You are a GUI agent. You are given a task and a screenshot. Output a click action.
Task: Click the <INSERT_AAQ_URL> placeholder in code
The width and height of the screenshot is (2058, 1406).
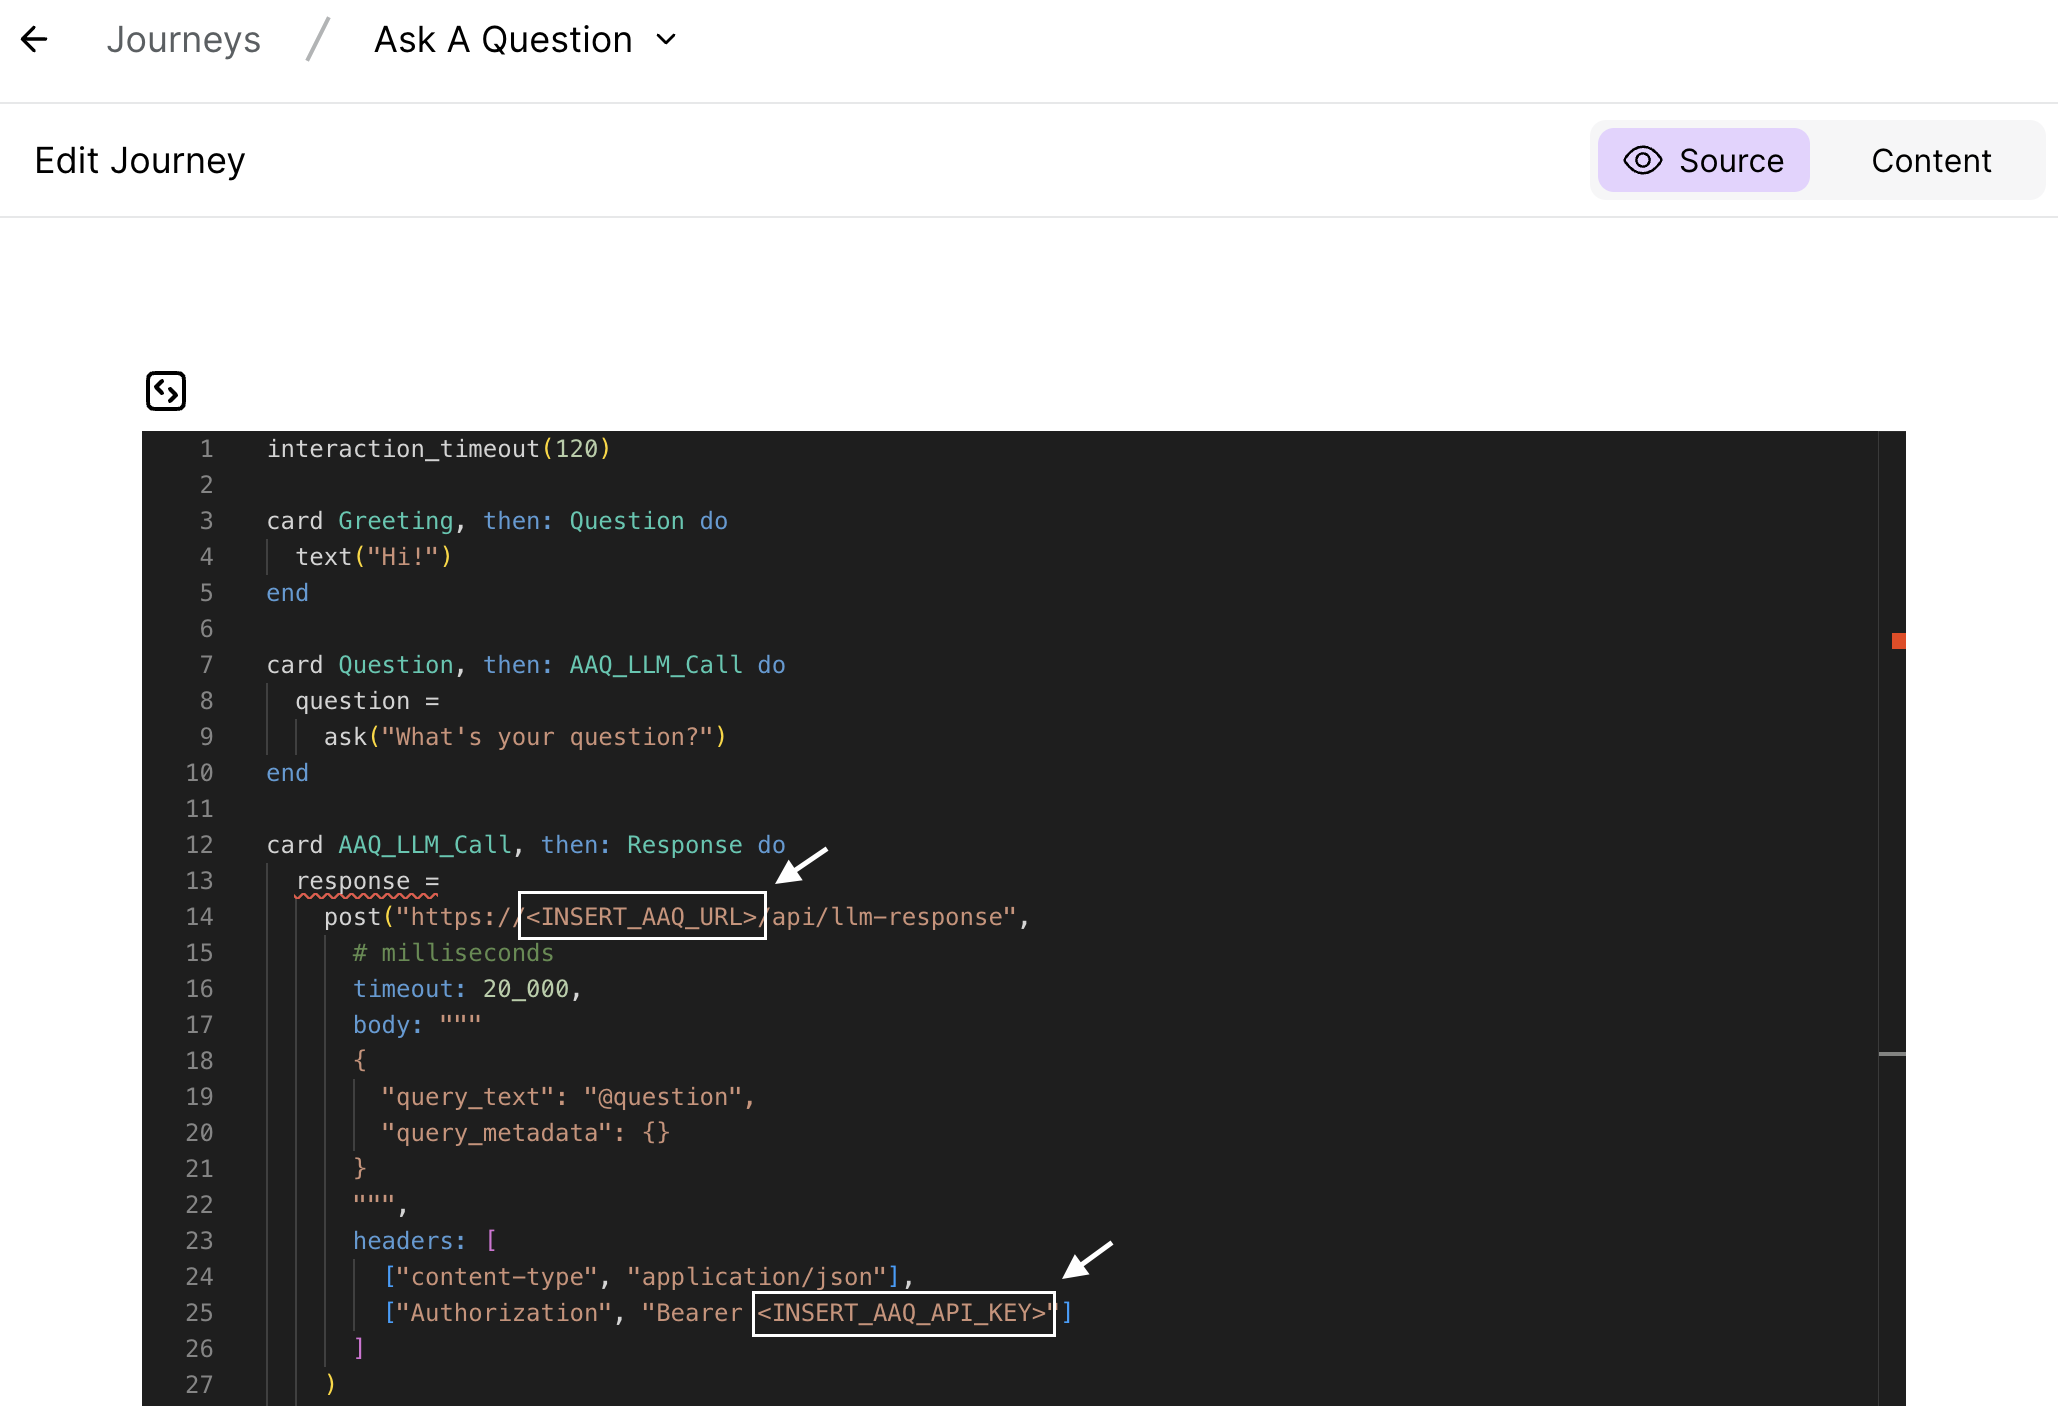tap(642, 916)
